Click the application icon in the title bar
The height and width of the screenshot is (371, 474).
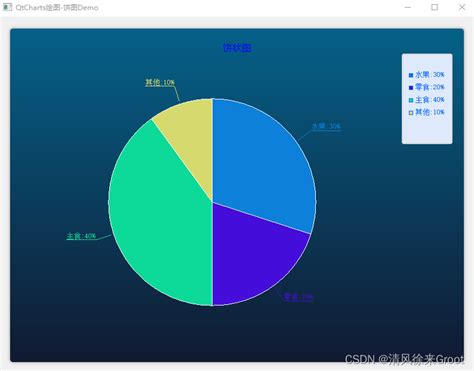(x=7, y=7)
